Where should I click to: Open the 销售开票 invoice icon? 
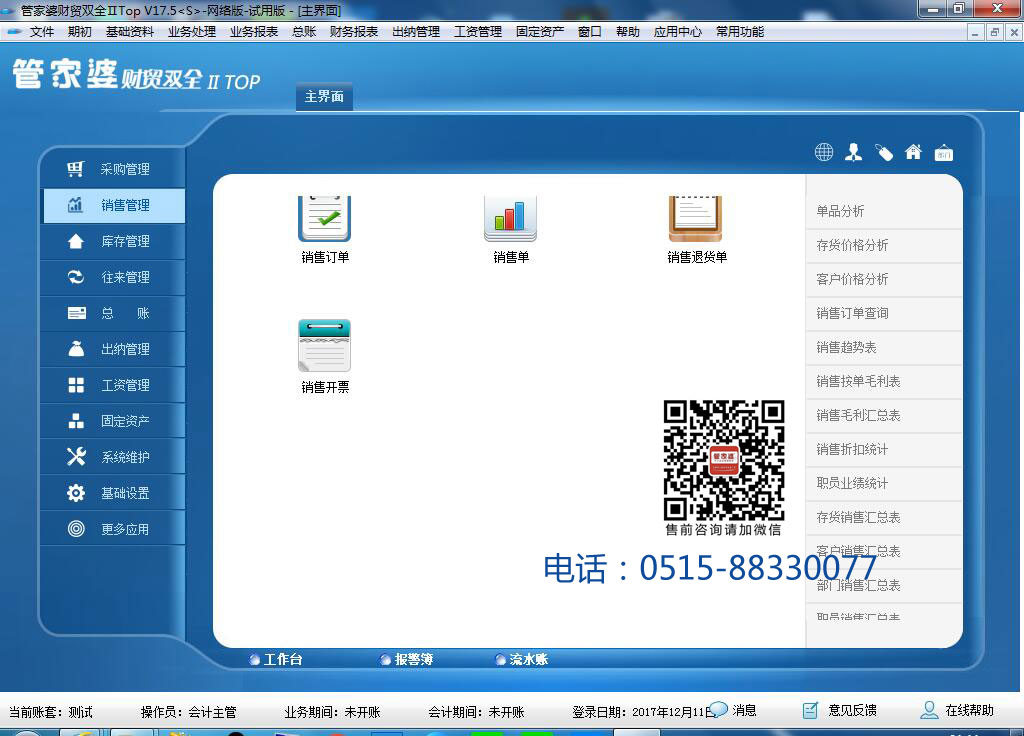click(x=325, y=345)
